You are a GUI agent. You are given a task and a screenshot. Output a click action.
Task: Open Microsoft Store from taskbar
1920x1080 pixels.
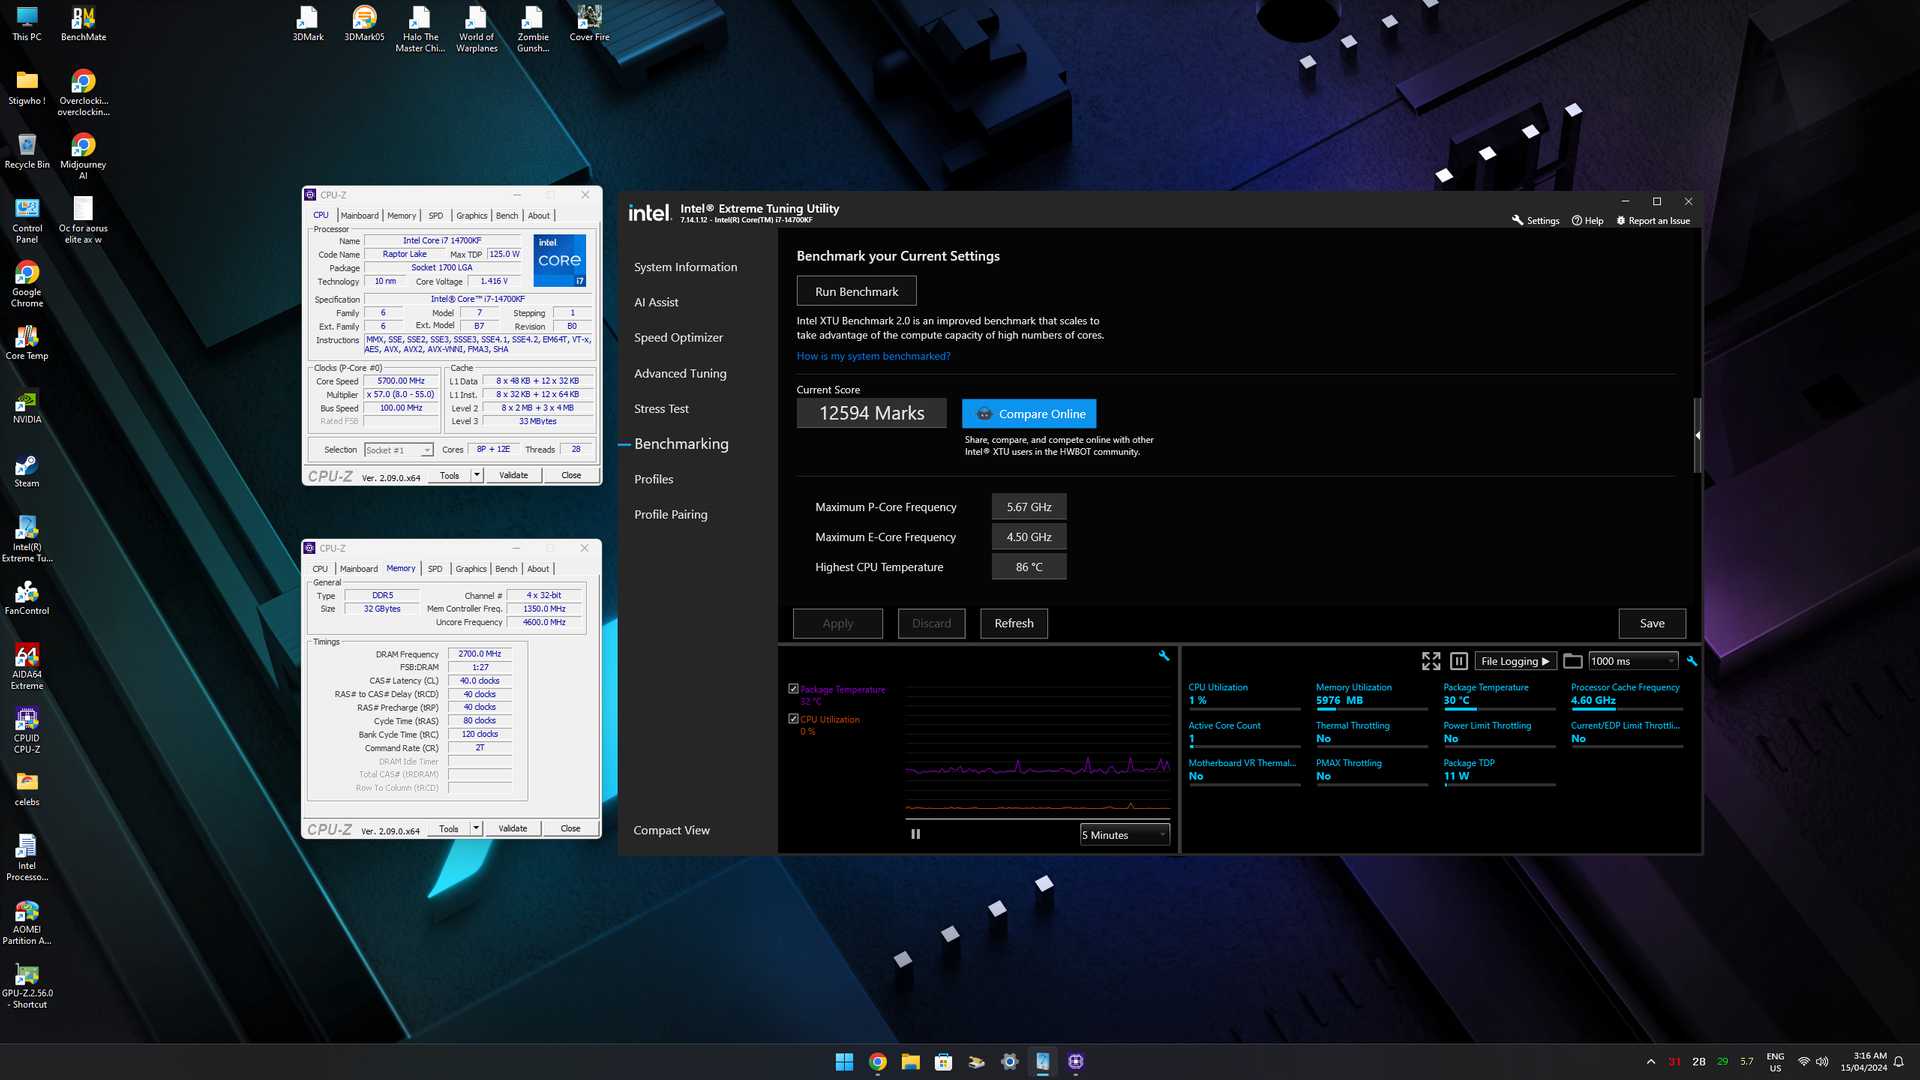click(943, 1062)
